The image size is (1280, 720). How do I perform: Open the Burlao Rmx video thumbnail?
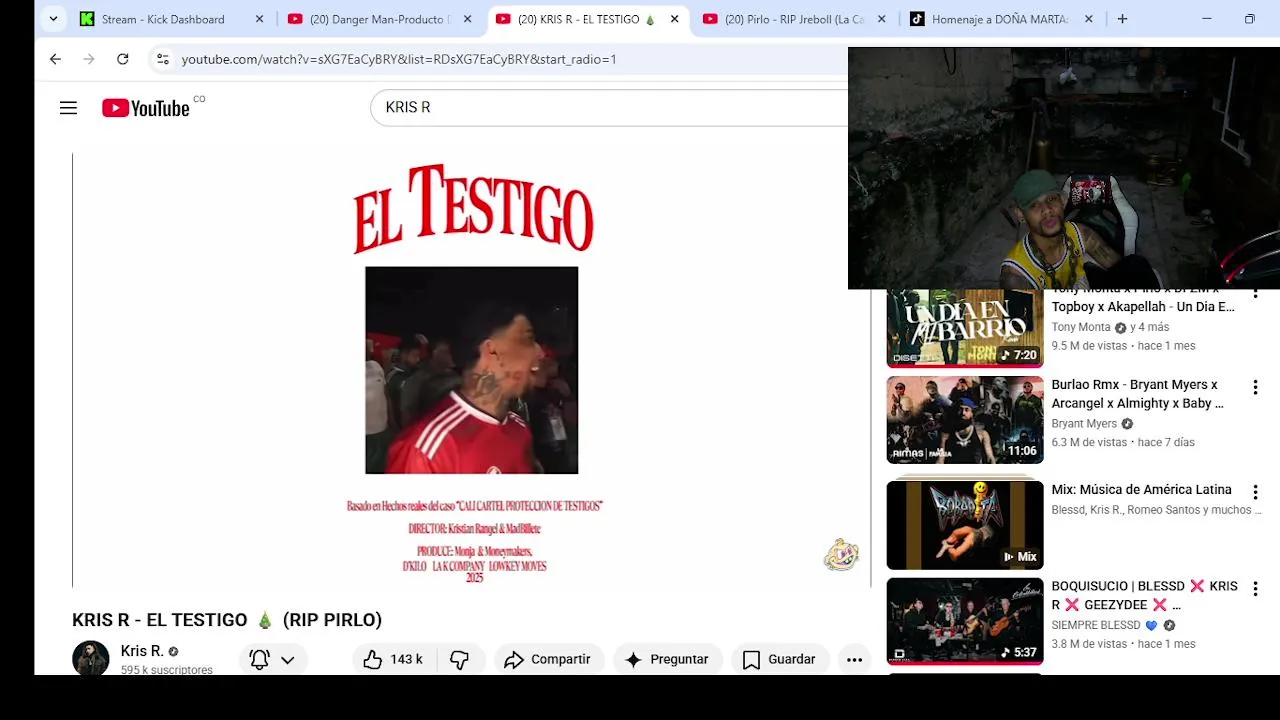[x=965, y=420]
